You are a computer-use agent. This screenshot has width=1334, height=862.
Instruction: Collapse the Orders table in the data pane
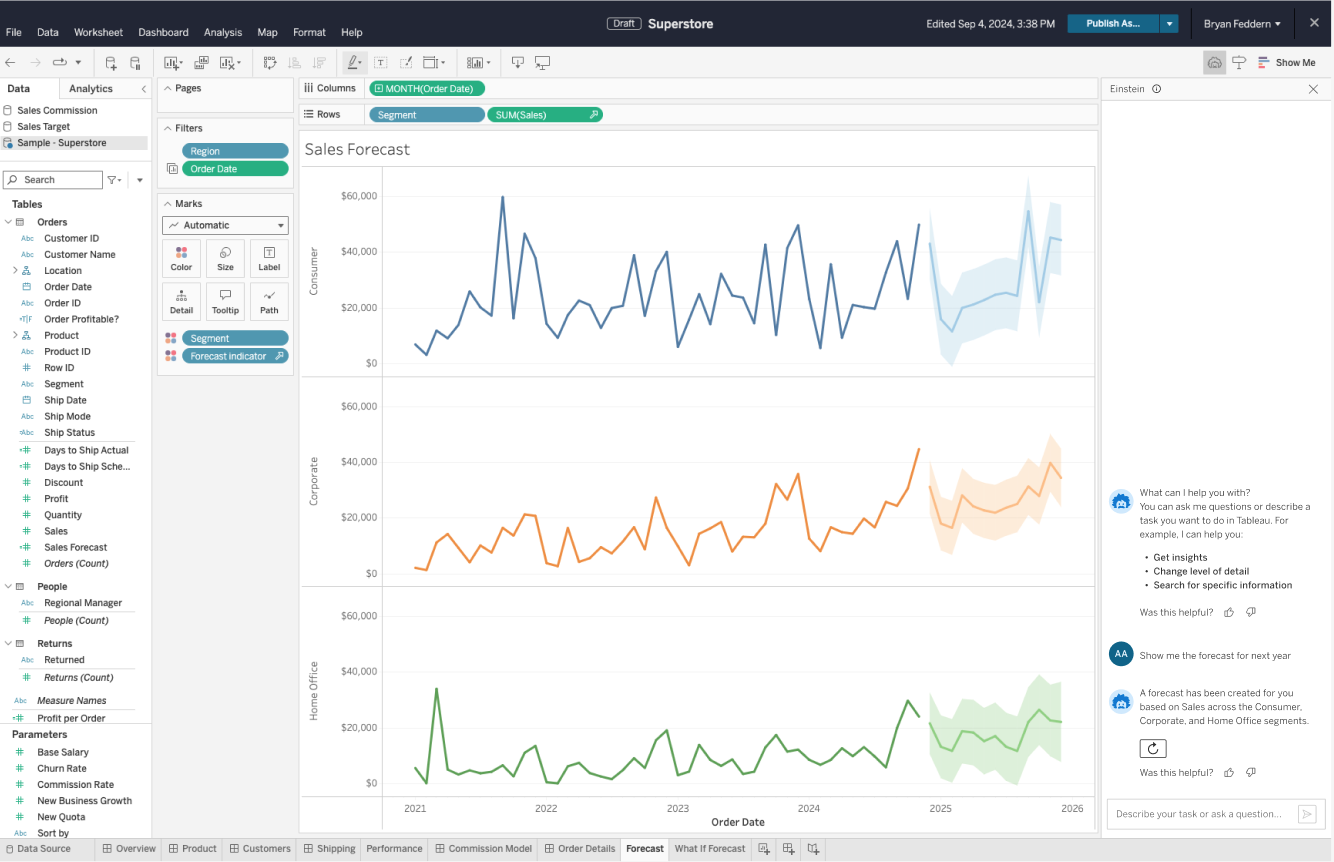(x=10, y=221)
